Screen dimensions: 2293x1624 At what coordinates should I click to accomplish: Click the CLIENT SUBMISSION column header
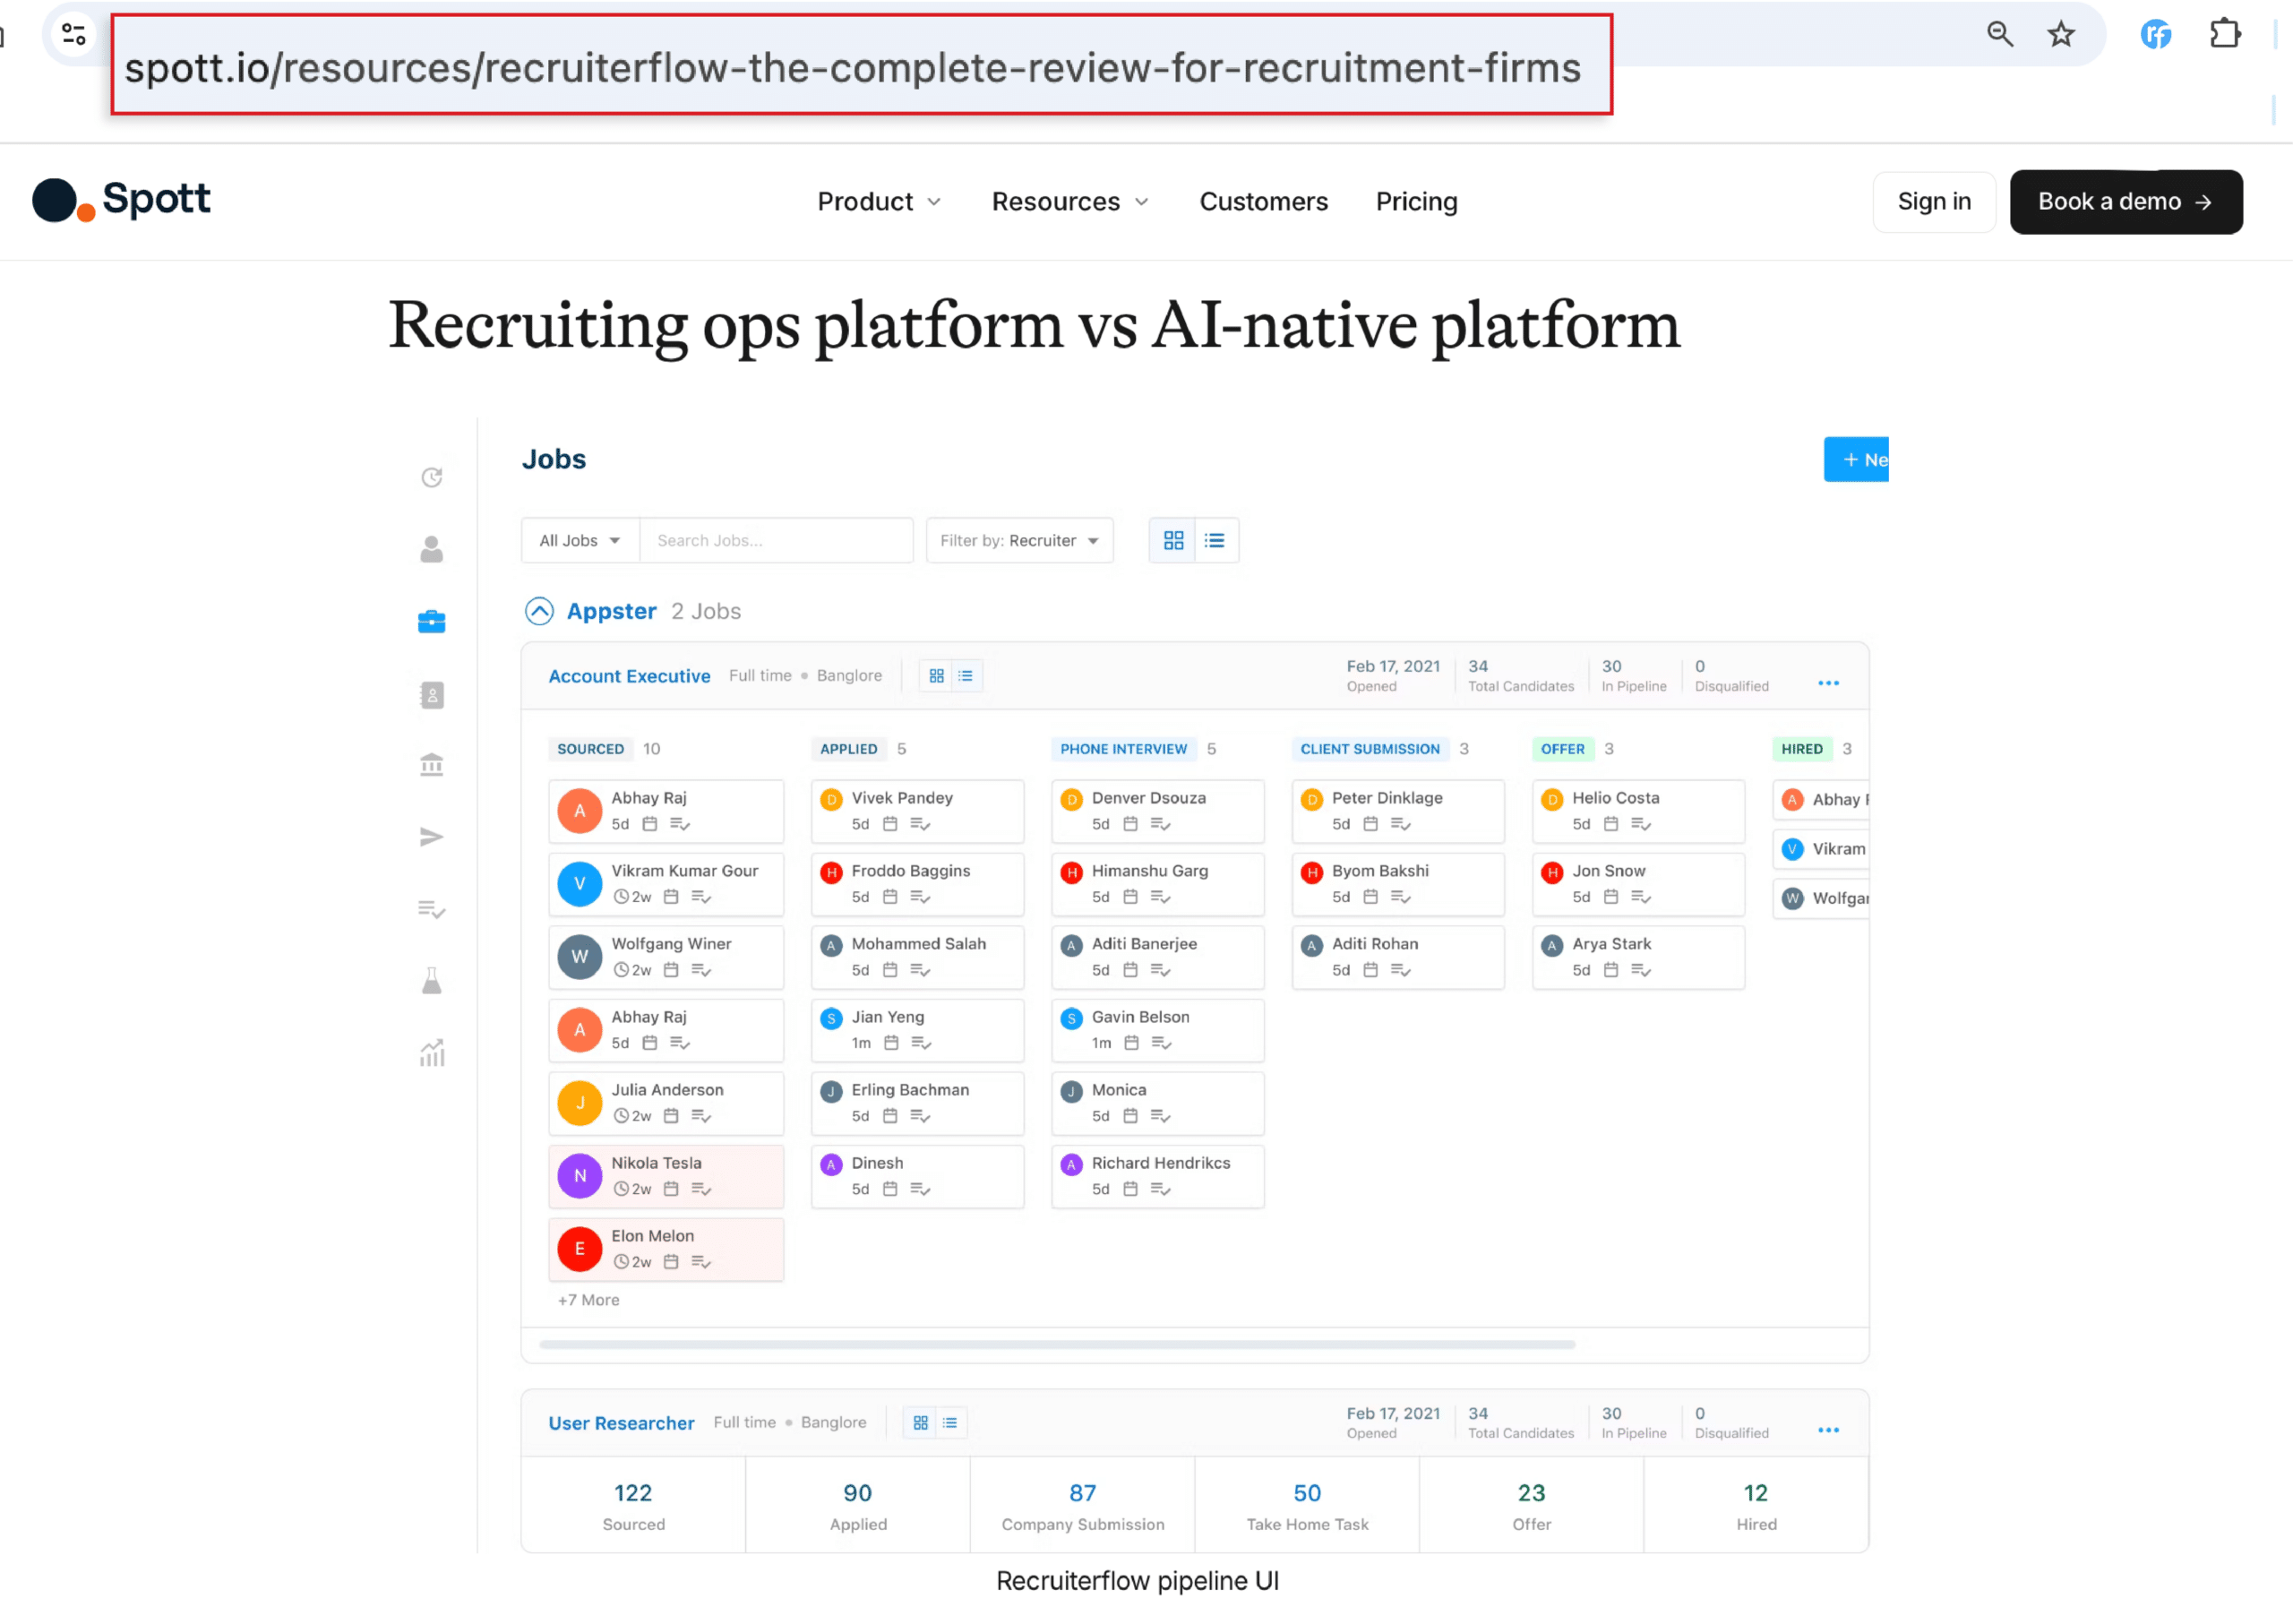tap(1370, 749)
